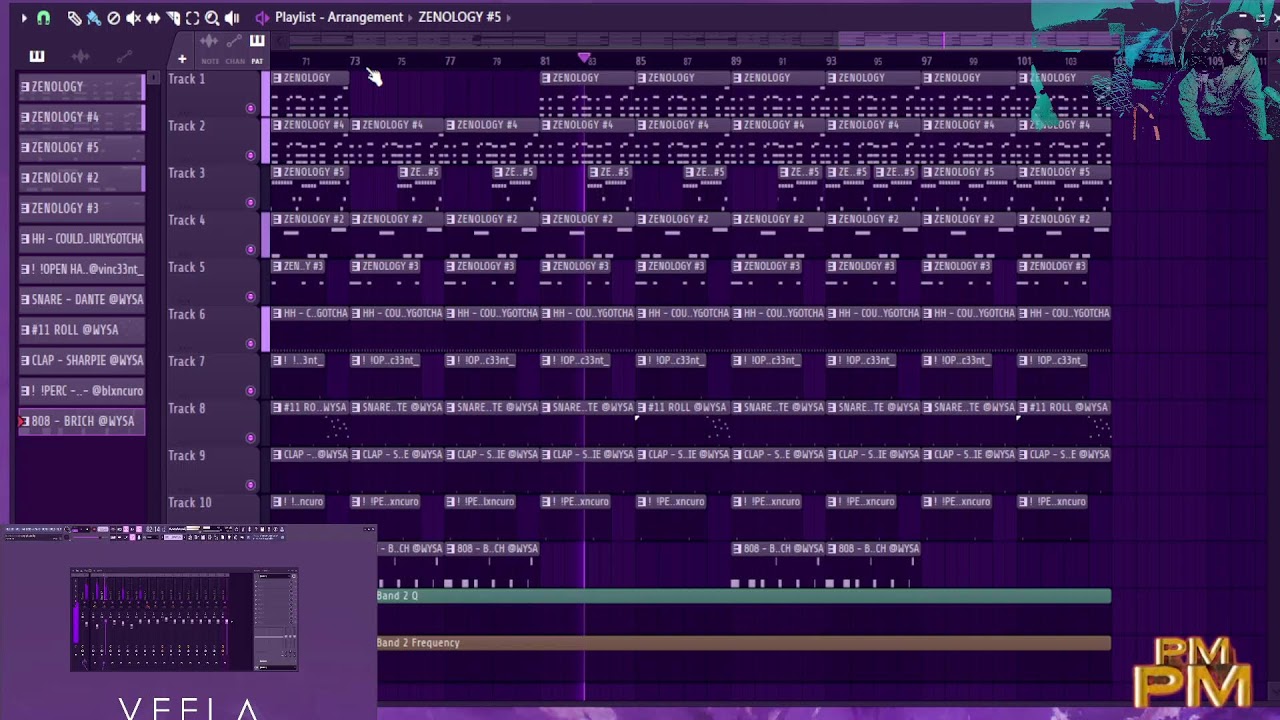Show pattern clips in the picker
1280x720 pixels.
point(37,56)
